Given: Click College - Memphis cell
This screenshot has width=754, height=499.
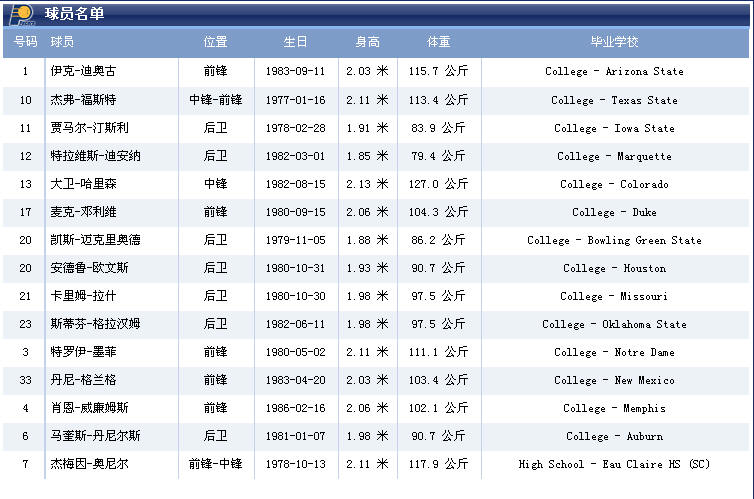Looking at the screenshot, I should (615, 408).
